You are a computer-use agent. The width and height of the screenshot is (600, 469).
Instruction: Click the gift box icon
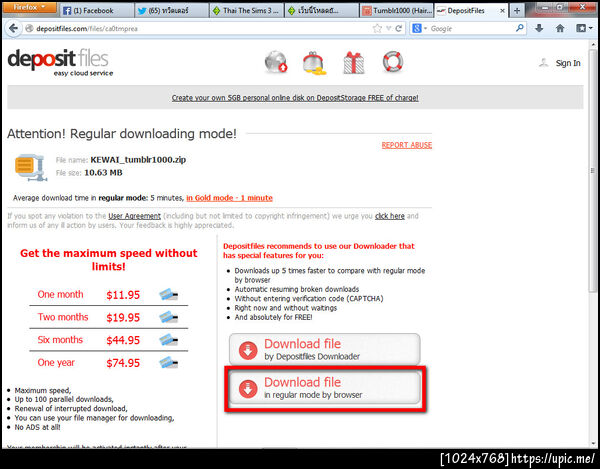[354, 62]
